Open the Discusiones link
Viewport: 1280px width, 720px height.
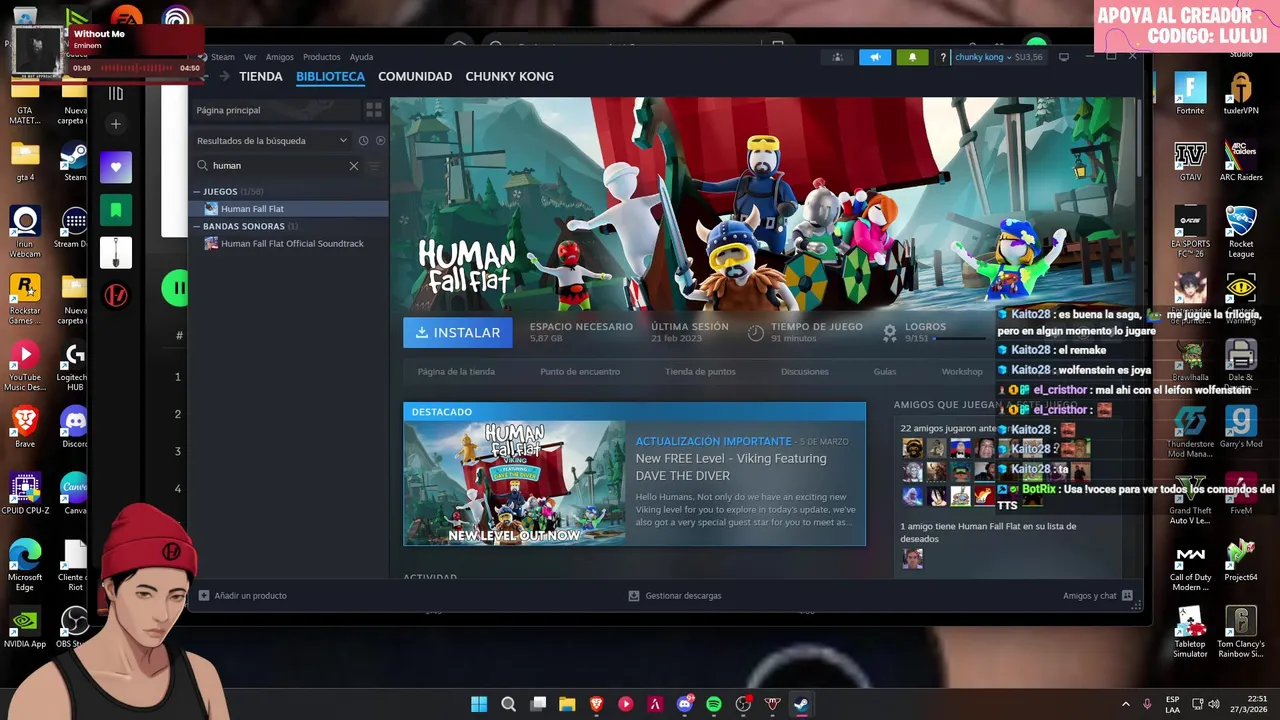805,372
